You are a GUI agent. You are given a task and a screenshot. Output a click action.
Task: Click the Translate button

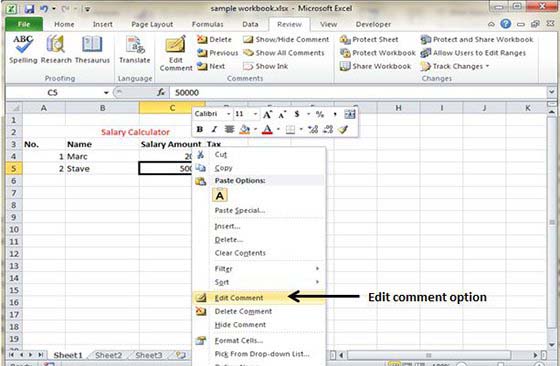135,50
